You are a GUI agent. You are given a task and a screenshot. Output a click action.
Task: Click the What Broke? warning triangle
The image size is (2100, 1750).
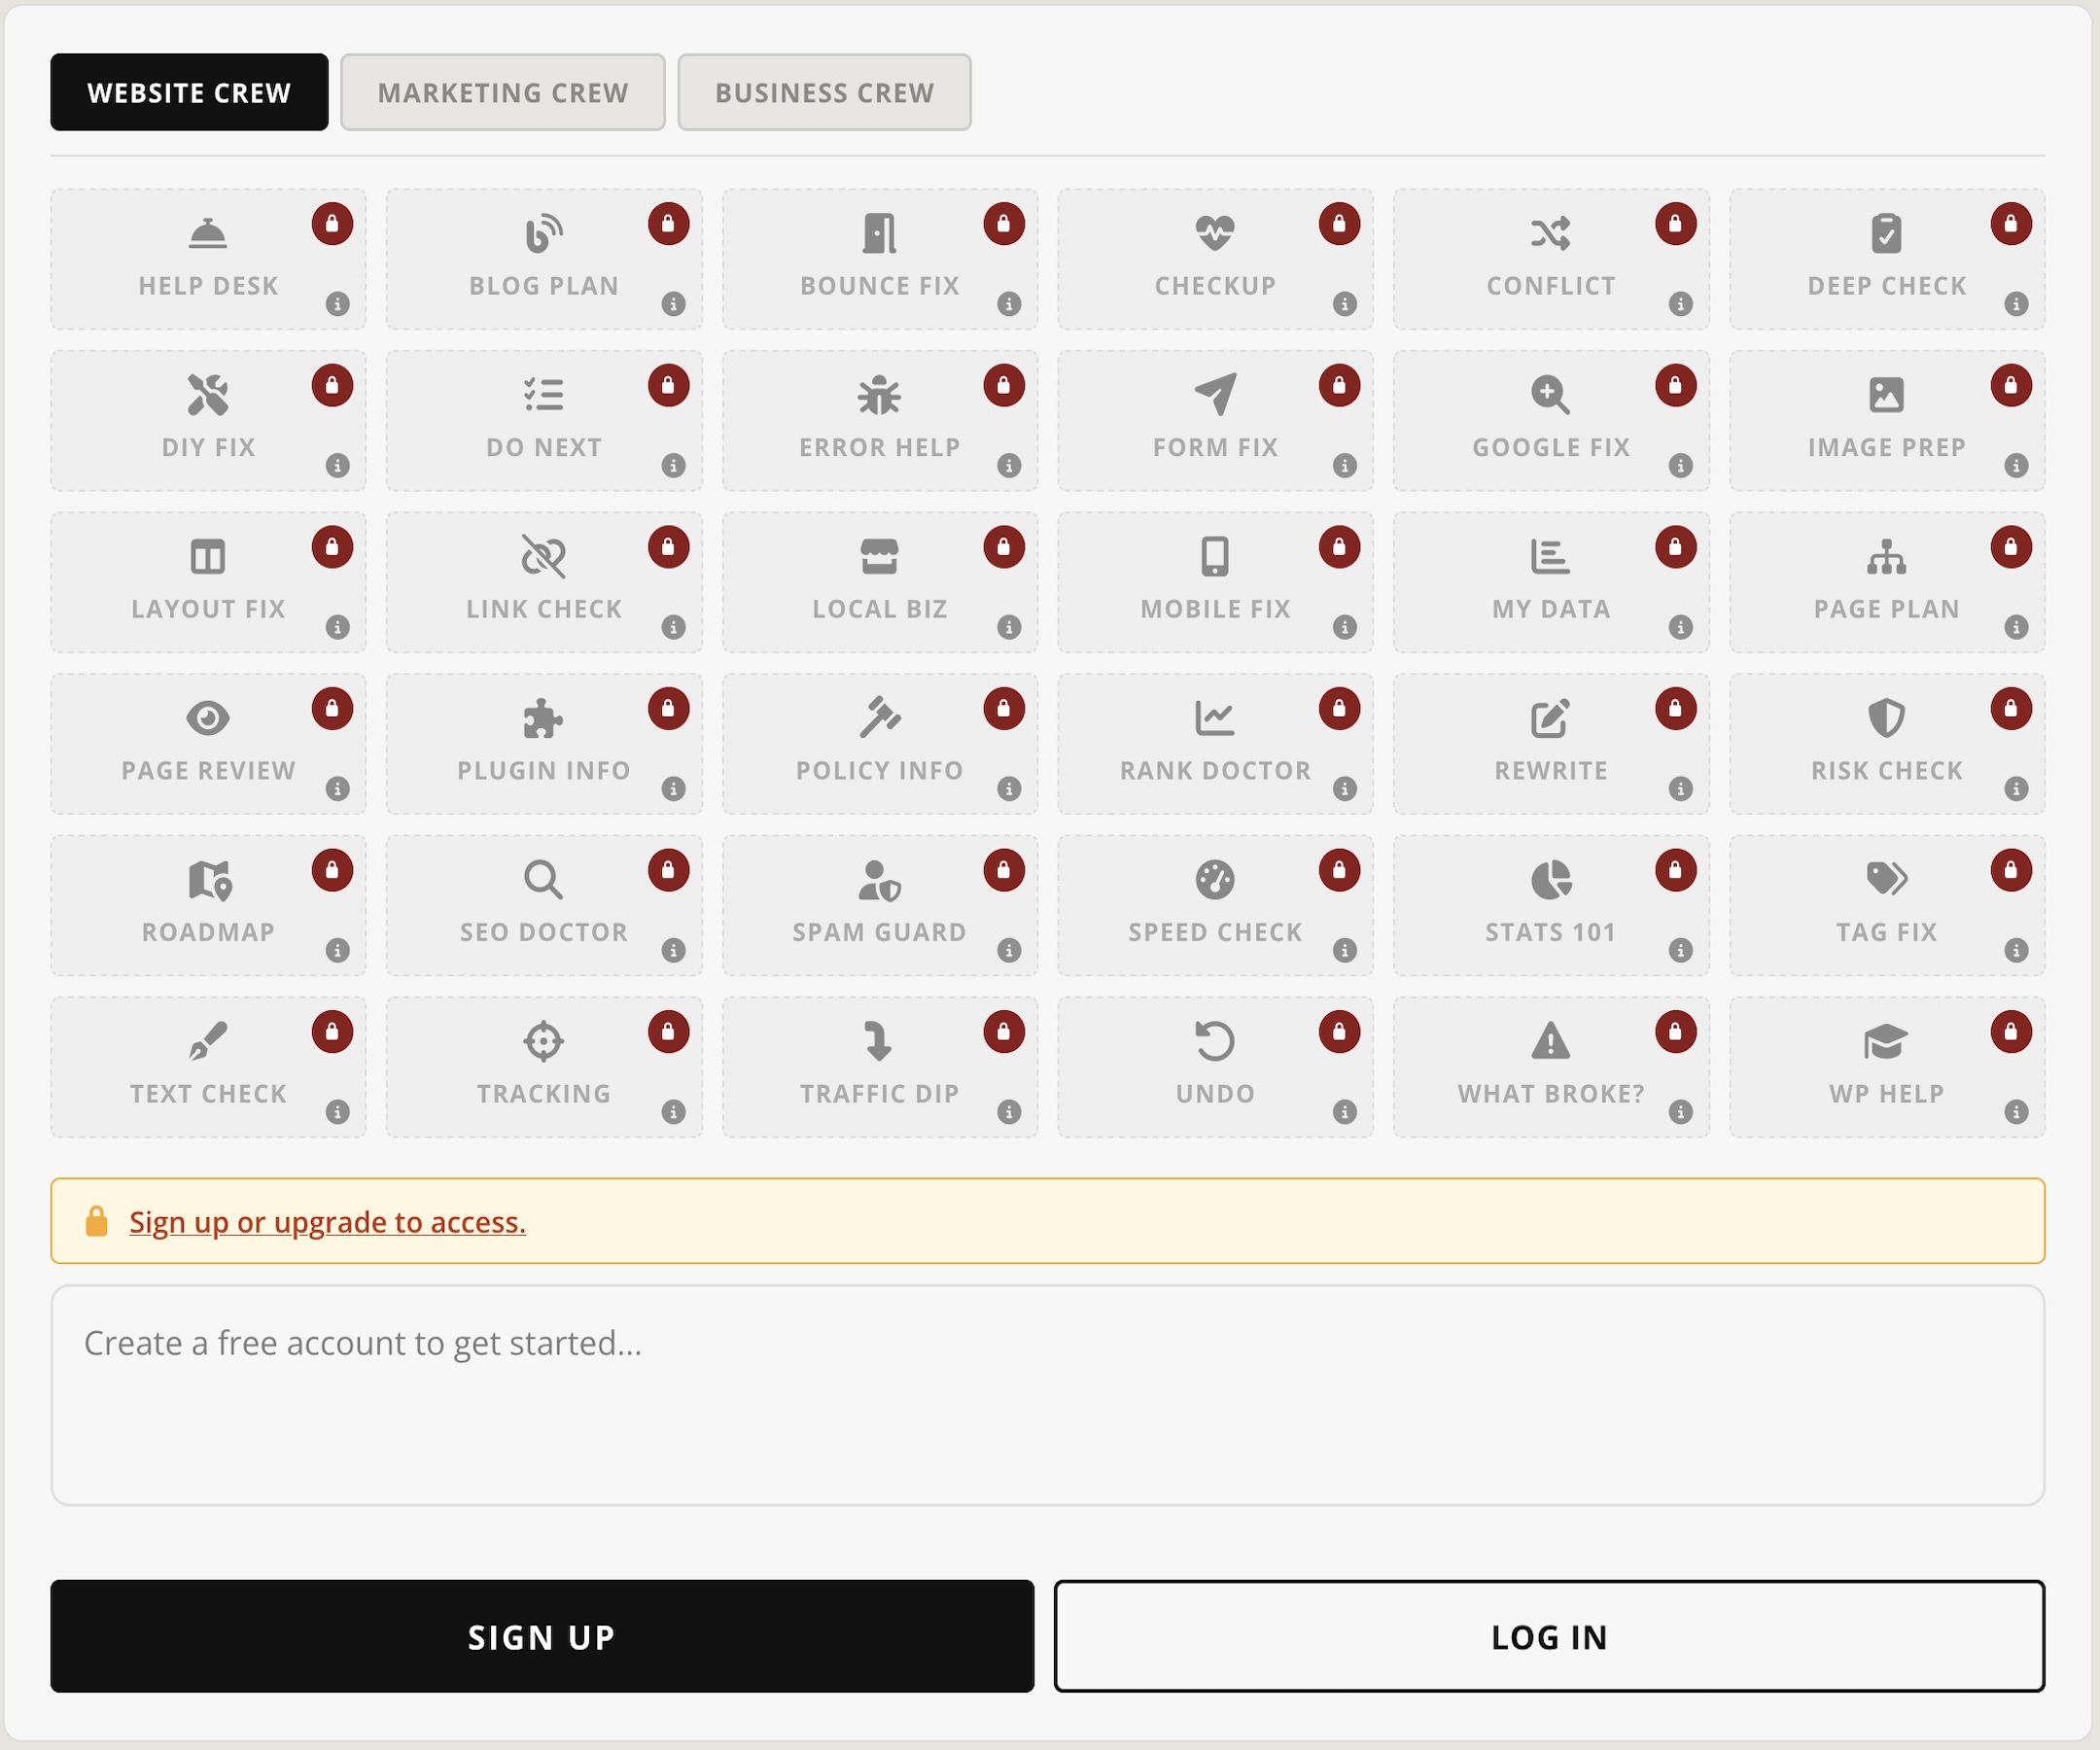pos(1551,1042)
